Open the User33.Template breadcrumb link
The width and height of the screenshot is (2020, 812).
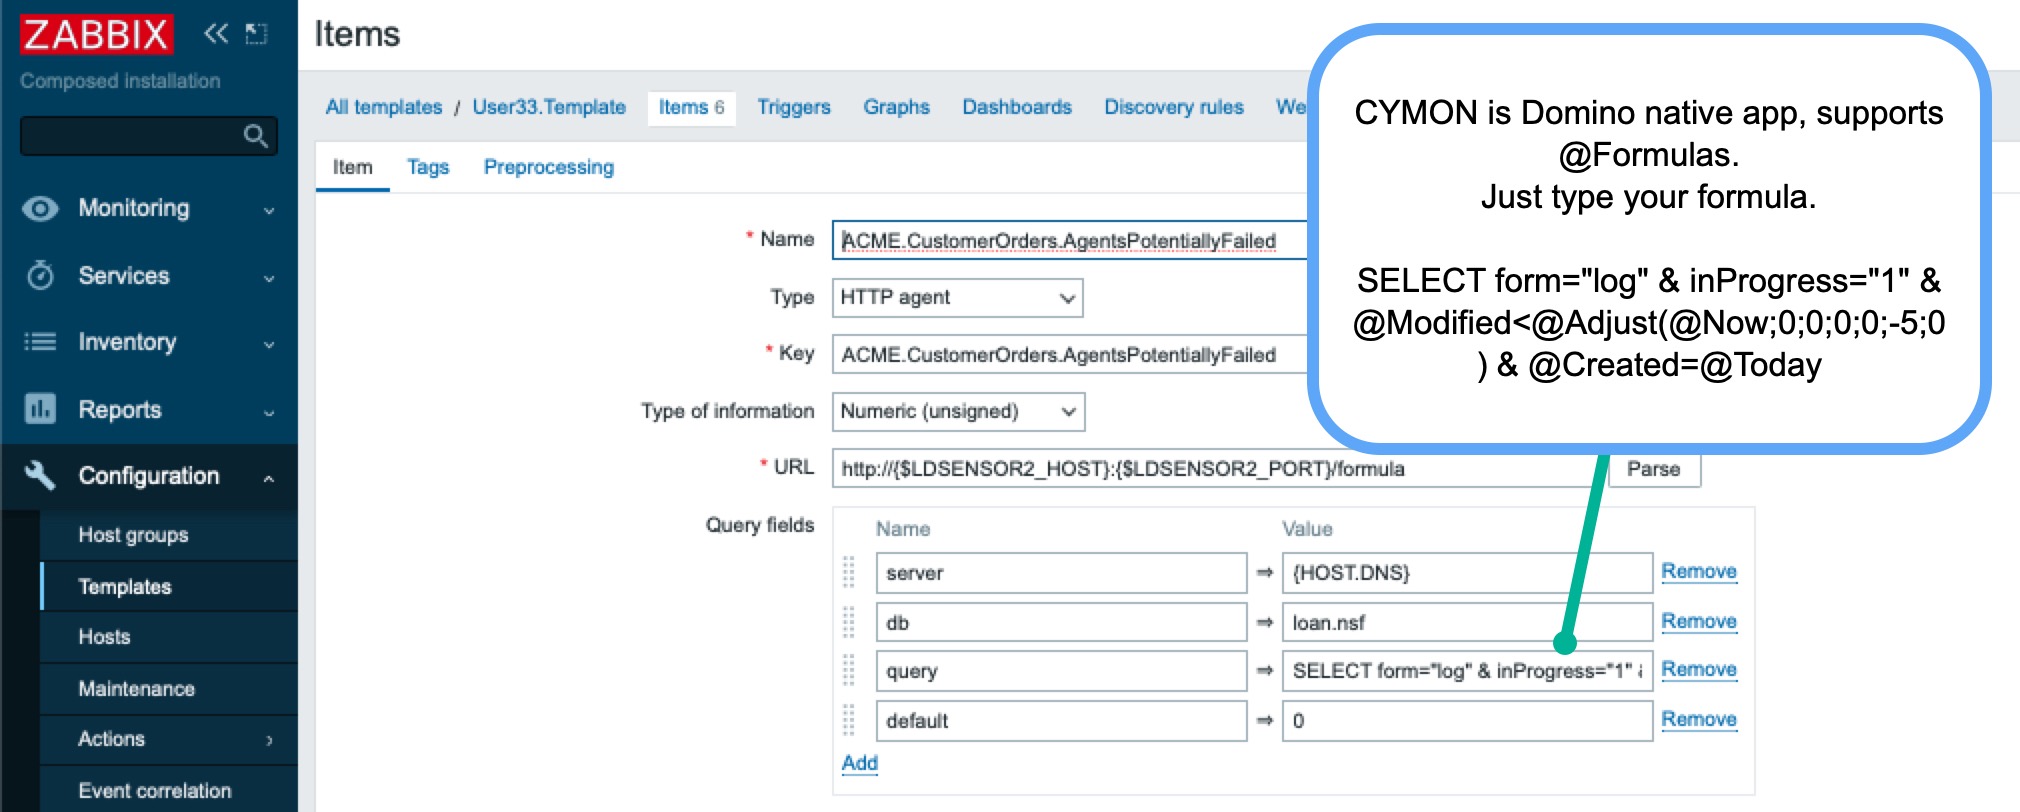click(549, 107)
